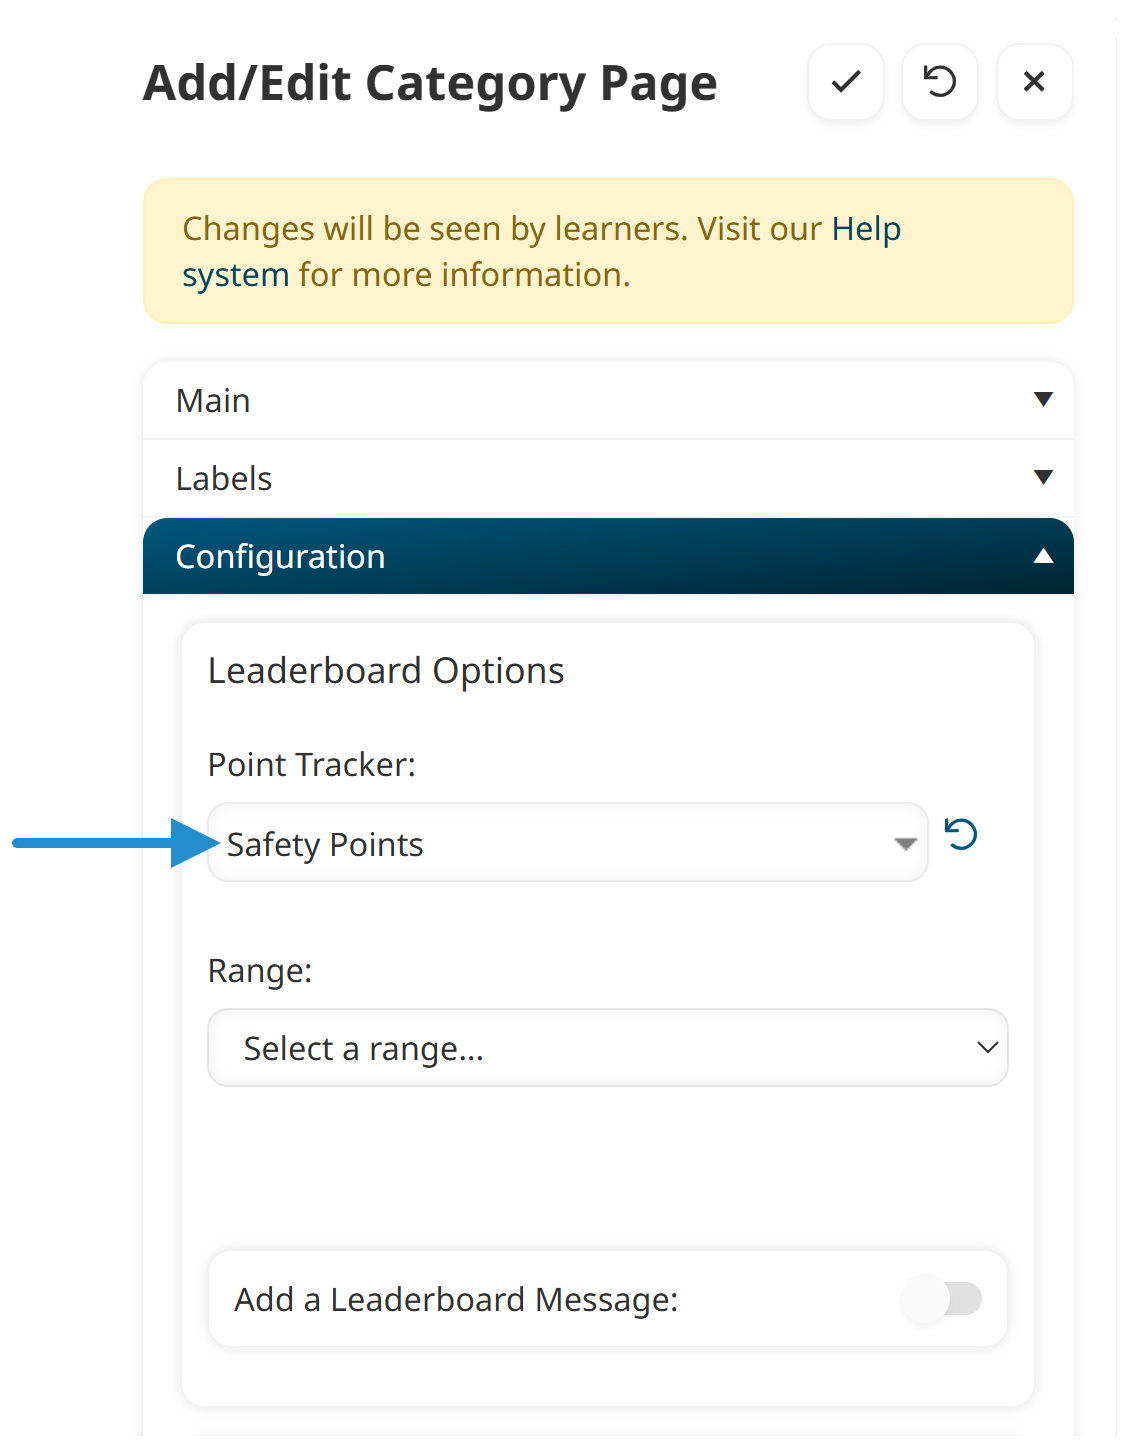Click the Add a Leaderboard Message label
This screenshot has height=1454, width=1129.
[456, 1300]
